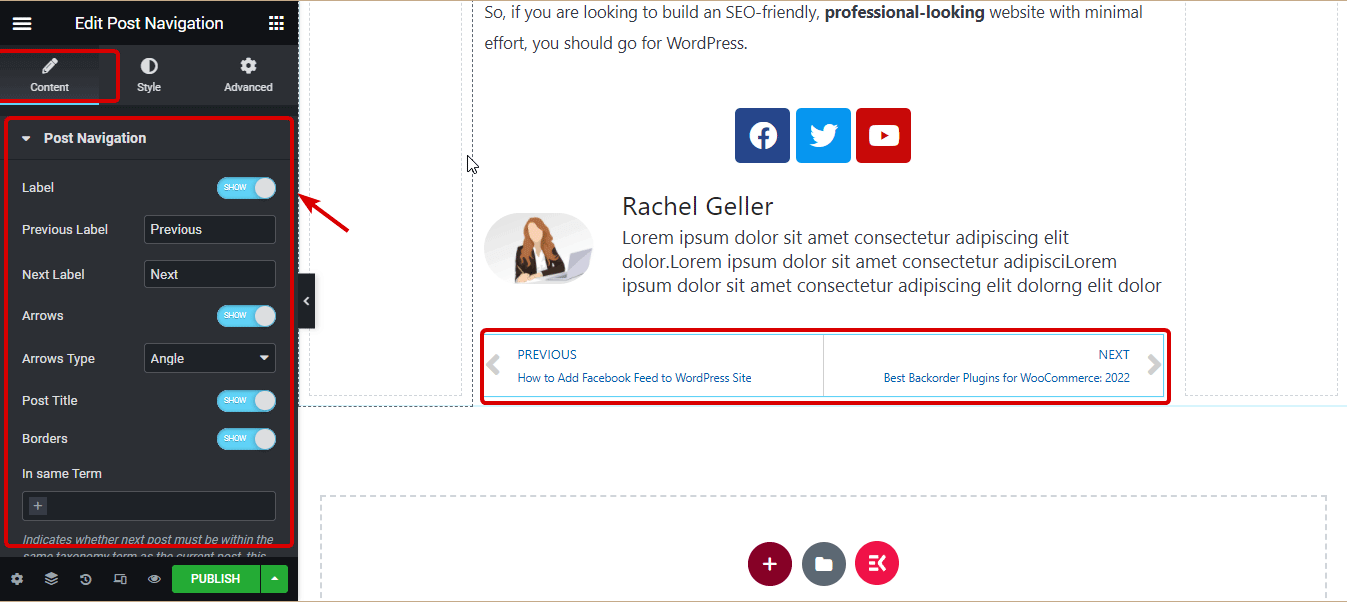
Task: Click the pink ElementsKit library button
Action: pos(877,564)
